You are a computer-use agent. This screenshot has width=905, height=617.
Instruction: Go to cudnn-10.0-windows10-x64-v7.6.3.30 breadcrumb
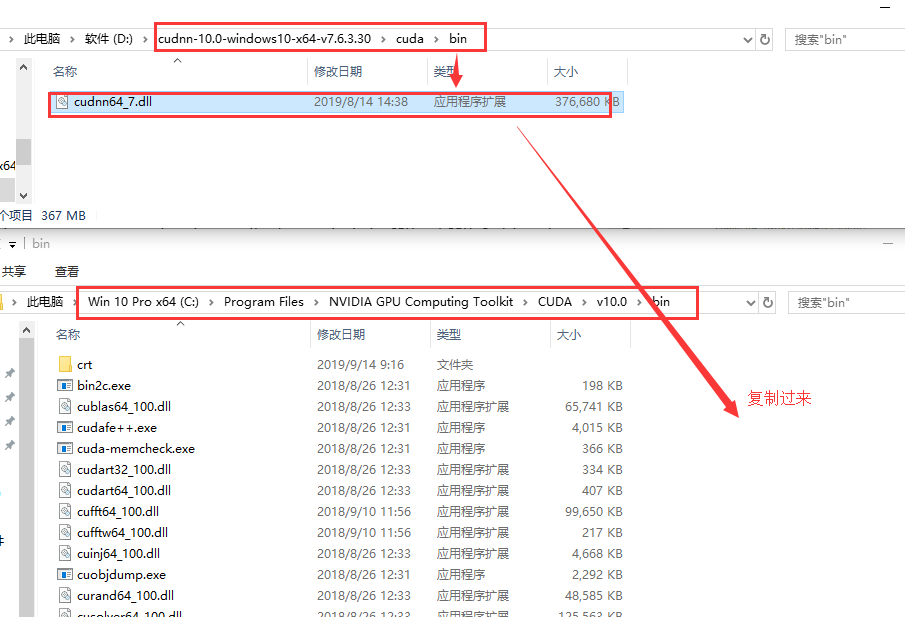click(x=264, y=39)
